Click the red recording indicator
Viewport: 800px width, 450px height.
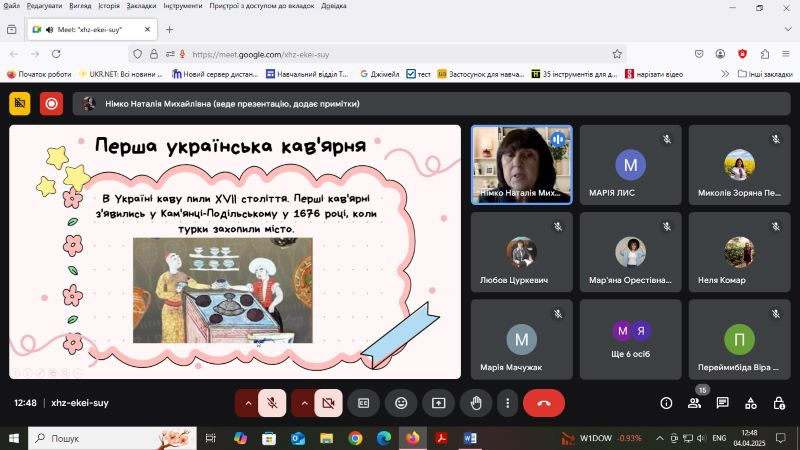[x=51, y=104]
